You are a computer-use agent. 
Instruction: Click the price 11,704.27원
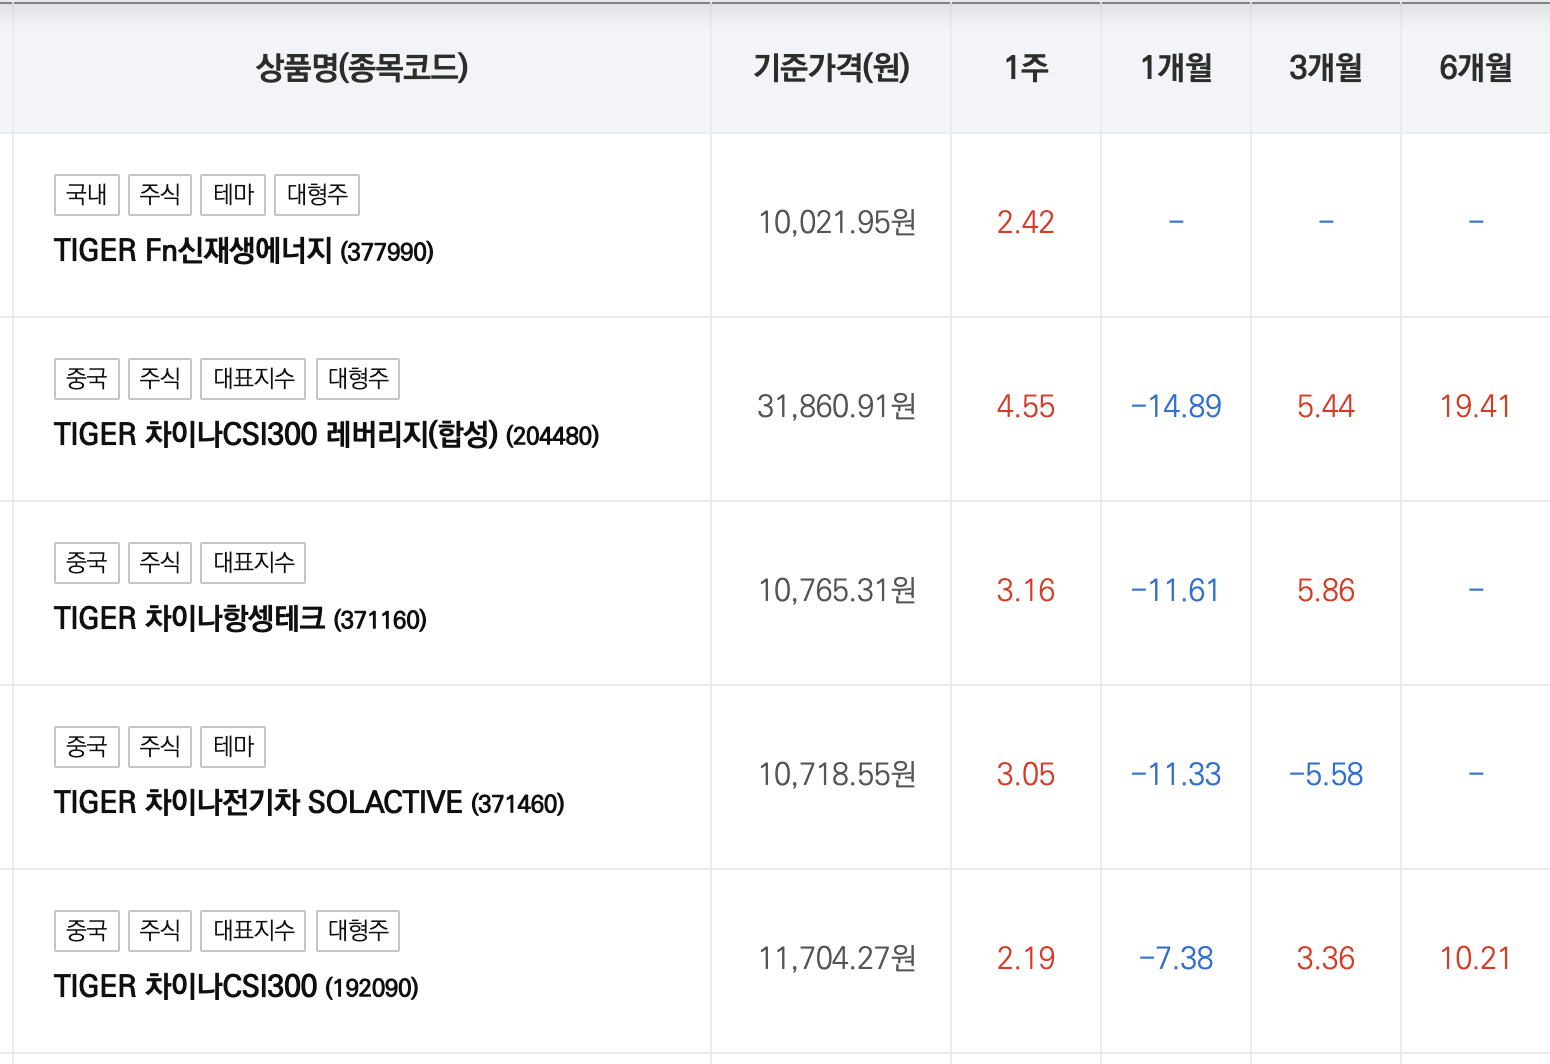(x=837, y=958)
